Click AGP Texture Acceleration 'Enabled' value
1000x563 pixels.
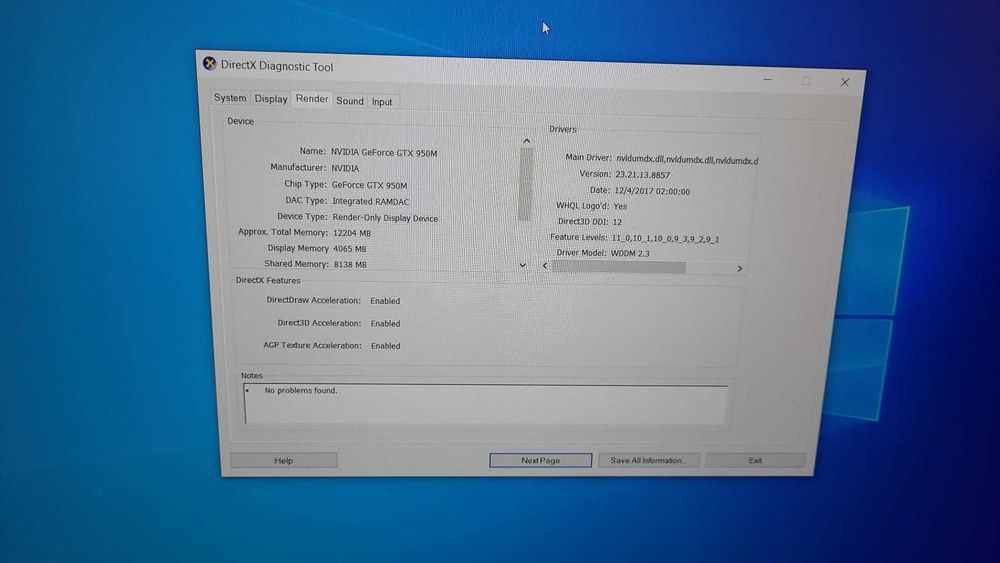tap(386, 346)
